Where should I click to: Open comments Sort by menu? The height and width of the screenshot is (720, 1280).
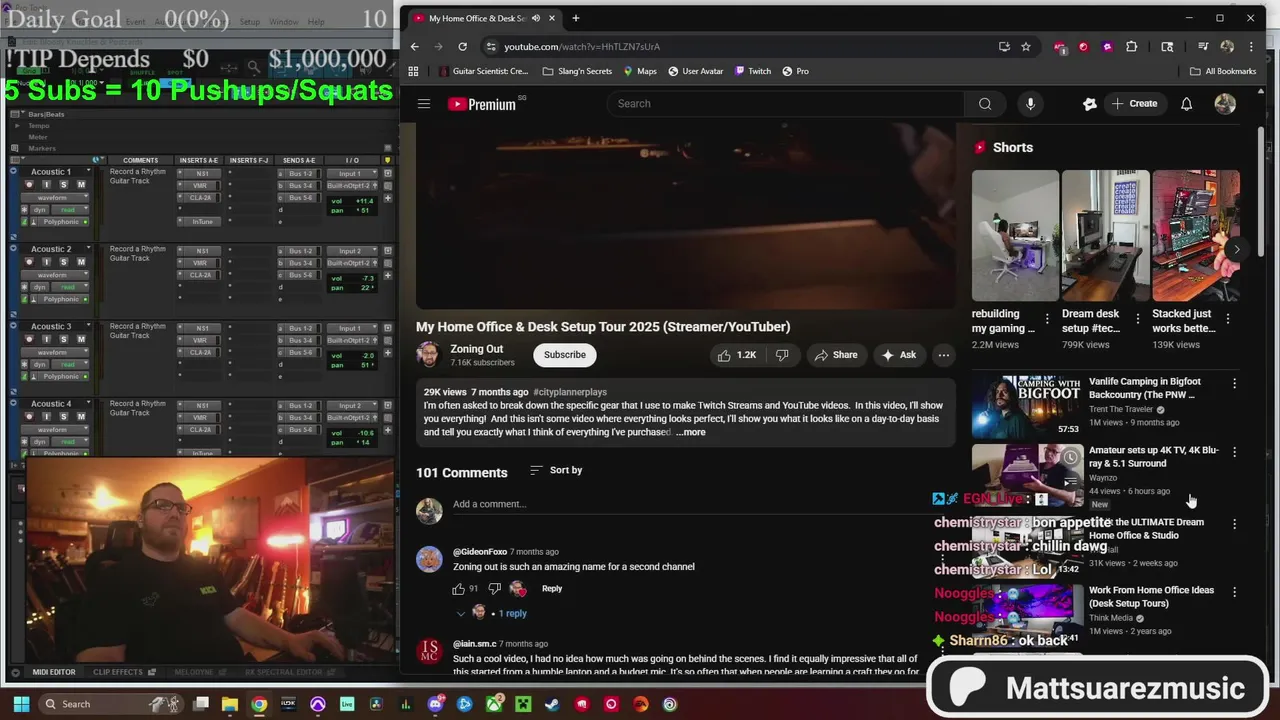[556, 470]
